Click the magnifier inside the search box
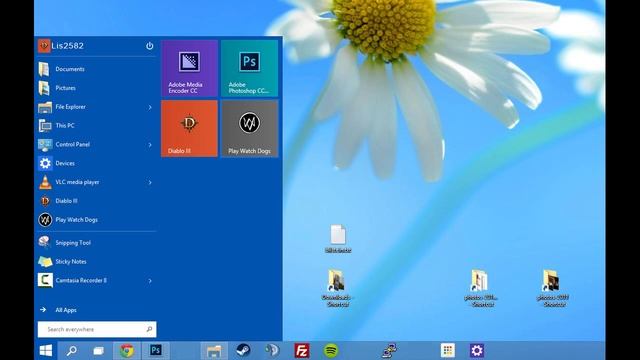 coord(149,329)
